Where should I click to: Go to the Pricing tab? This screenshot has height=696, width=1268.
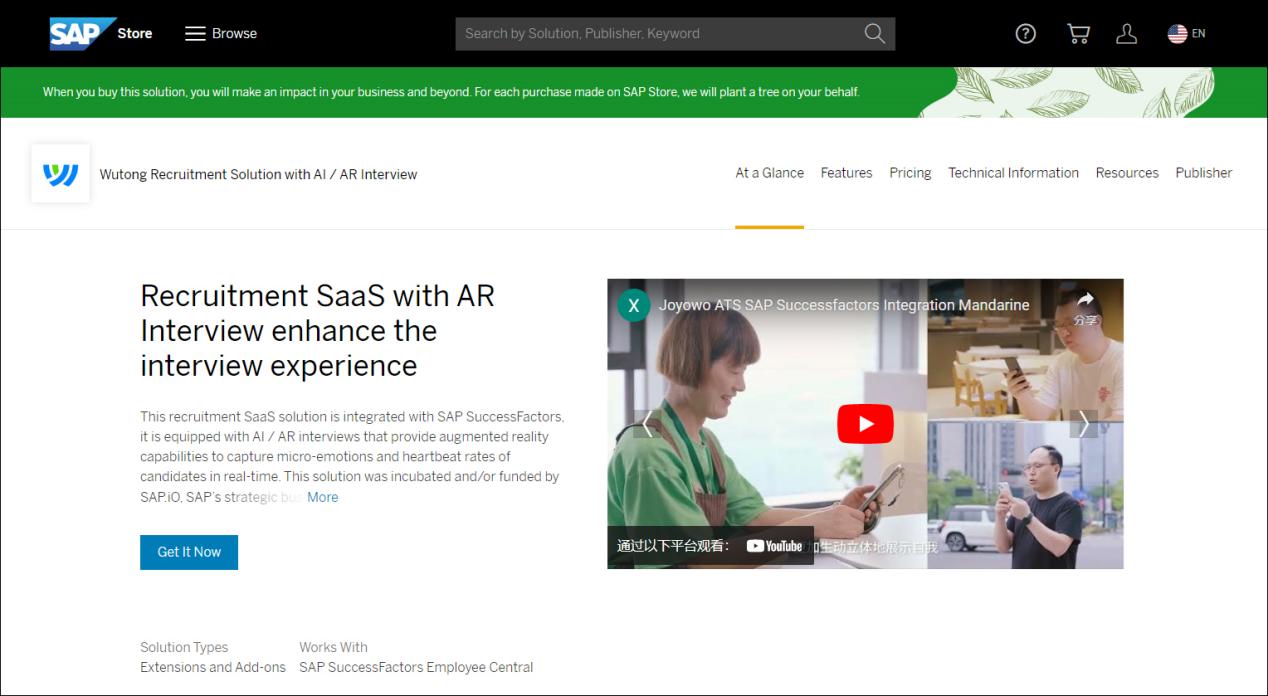point(910,173)
